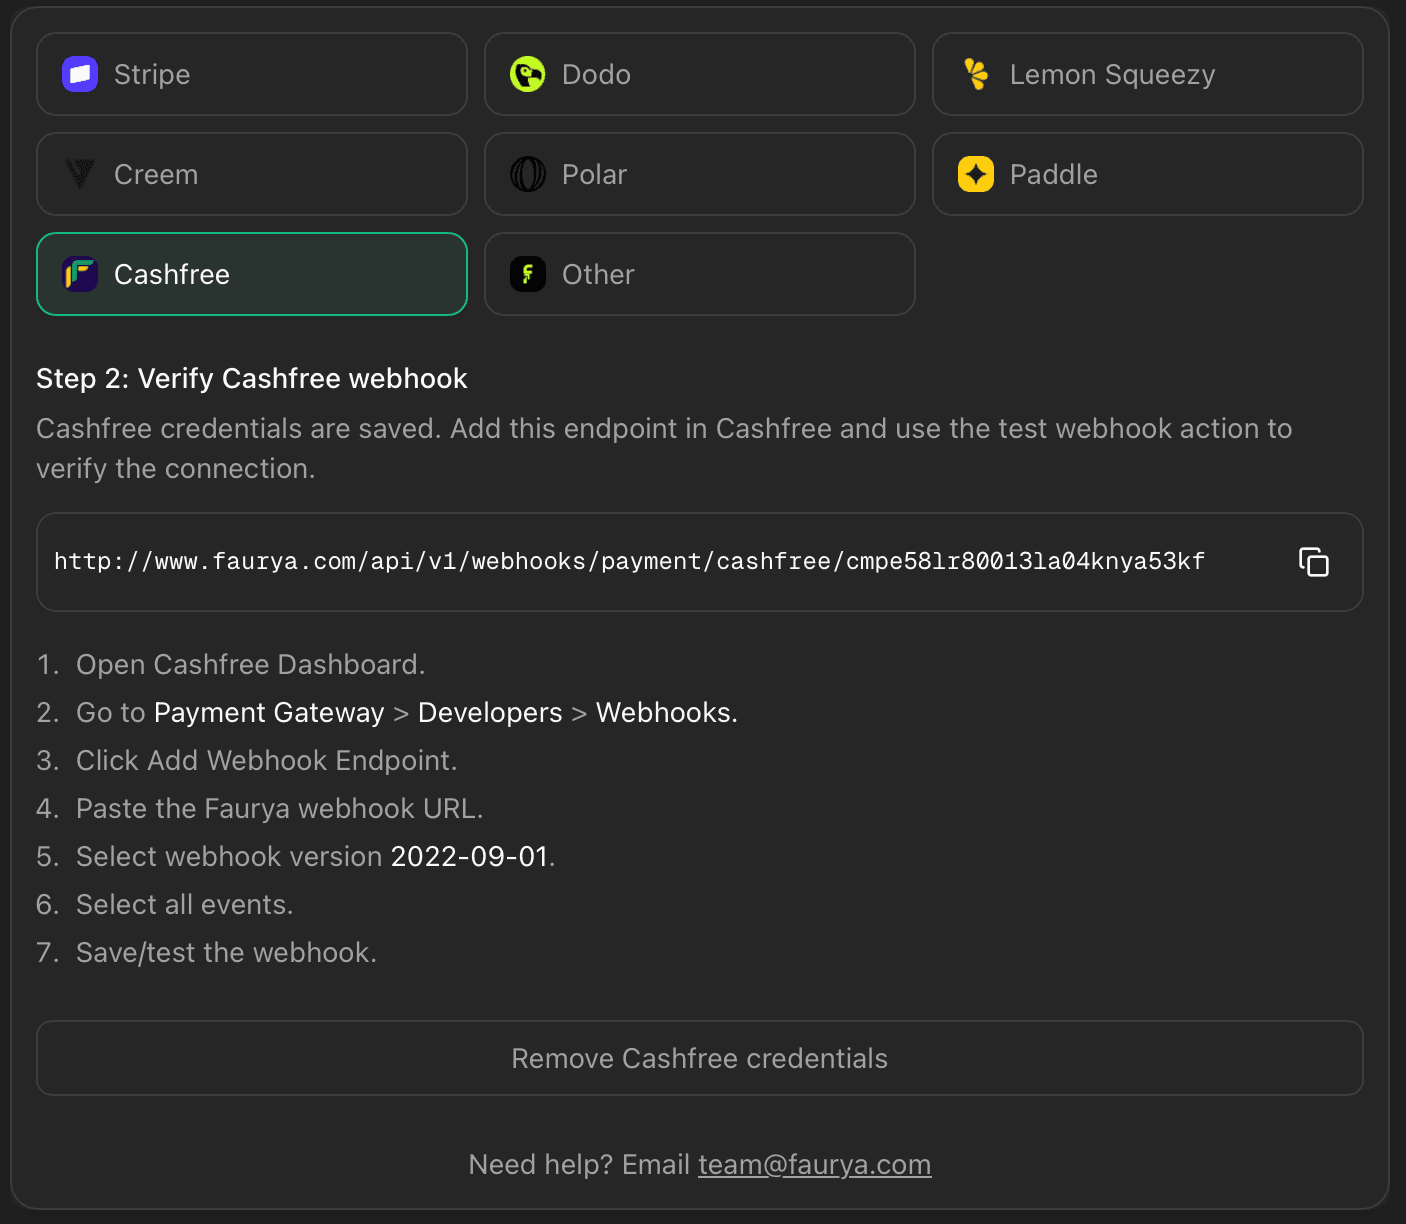Click the 'Cashfree credentials are saved' description
1406x1224 pixels.
tap(664, 448)
